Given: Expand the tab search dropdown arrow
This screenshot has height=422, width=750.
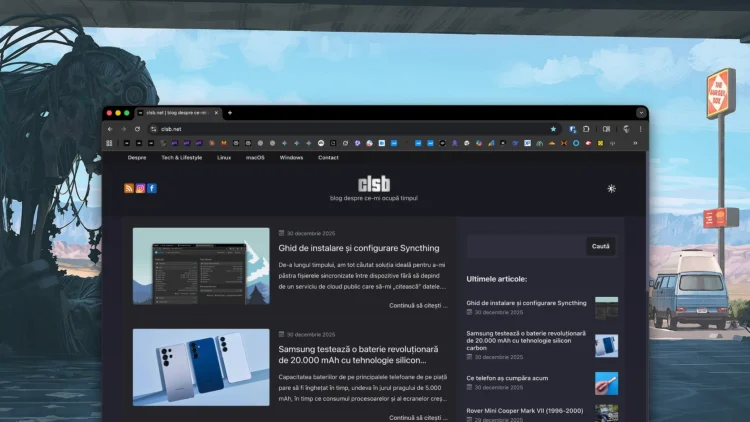Looking at the screenshot, I should tap(640, 113).
